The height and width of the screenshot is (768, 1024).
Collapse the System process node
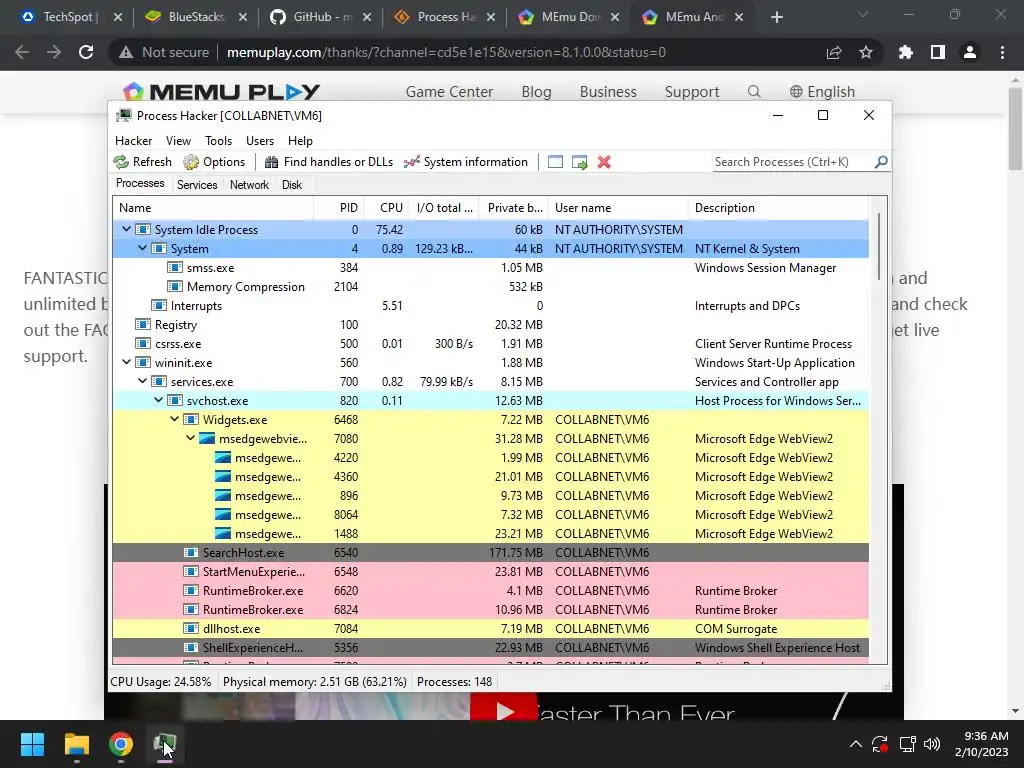pos(142,248)
